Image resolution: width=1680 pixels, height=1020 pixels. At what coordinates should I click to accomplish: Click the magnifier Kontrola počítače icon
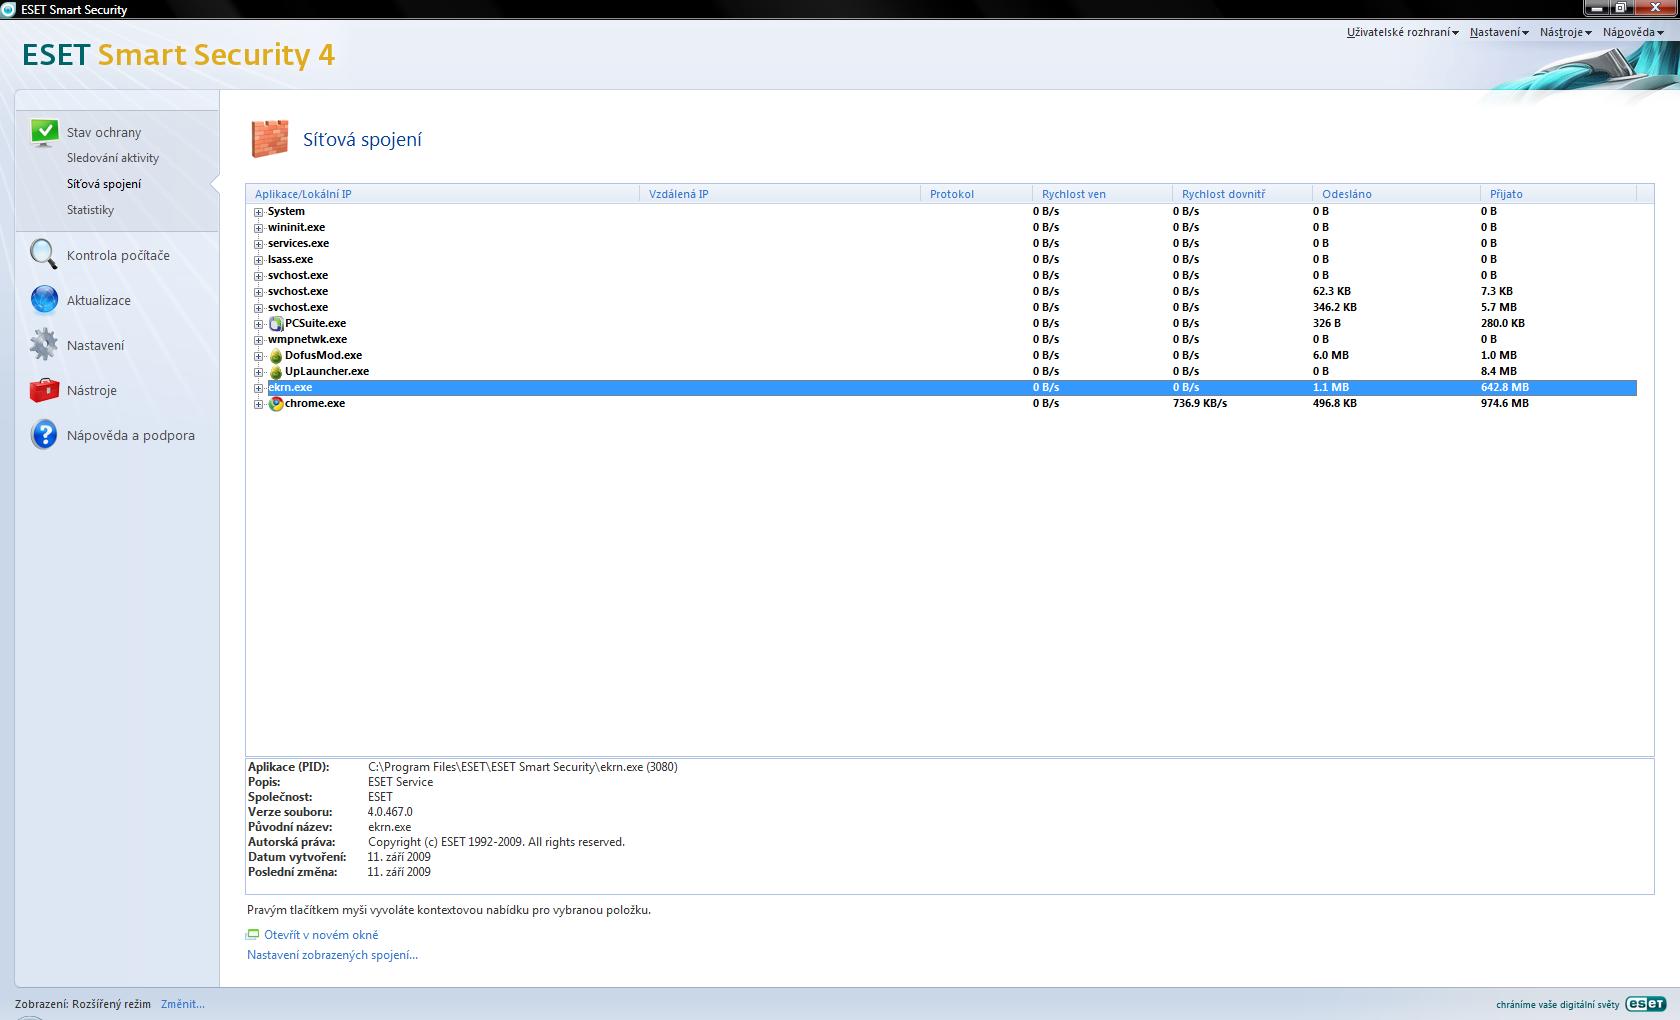(44, 255)
